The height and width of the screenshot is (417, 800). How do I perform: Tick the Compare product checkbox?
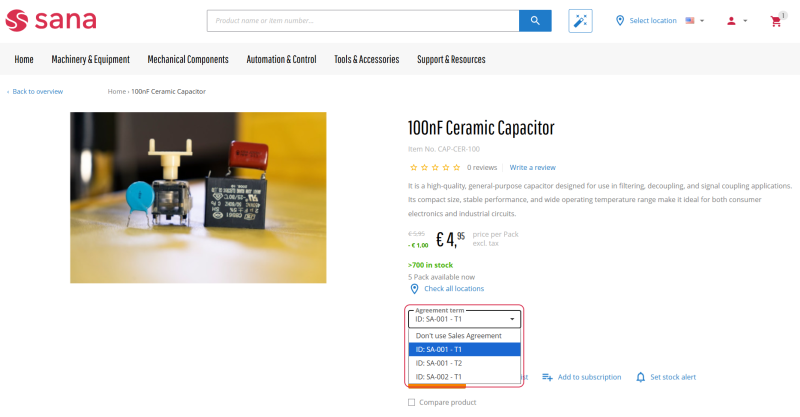point(411,402)
